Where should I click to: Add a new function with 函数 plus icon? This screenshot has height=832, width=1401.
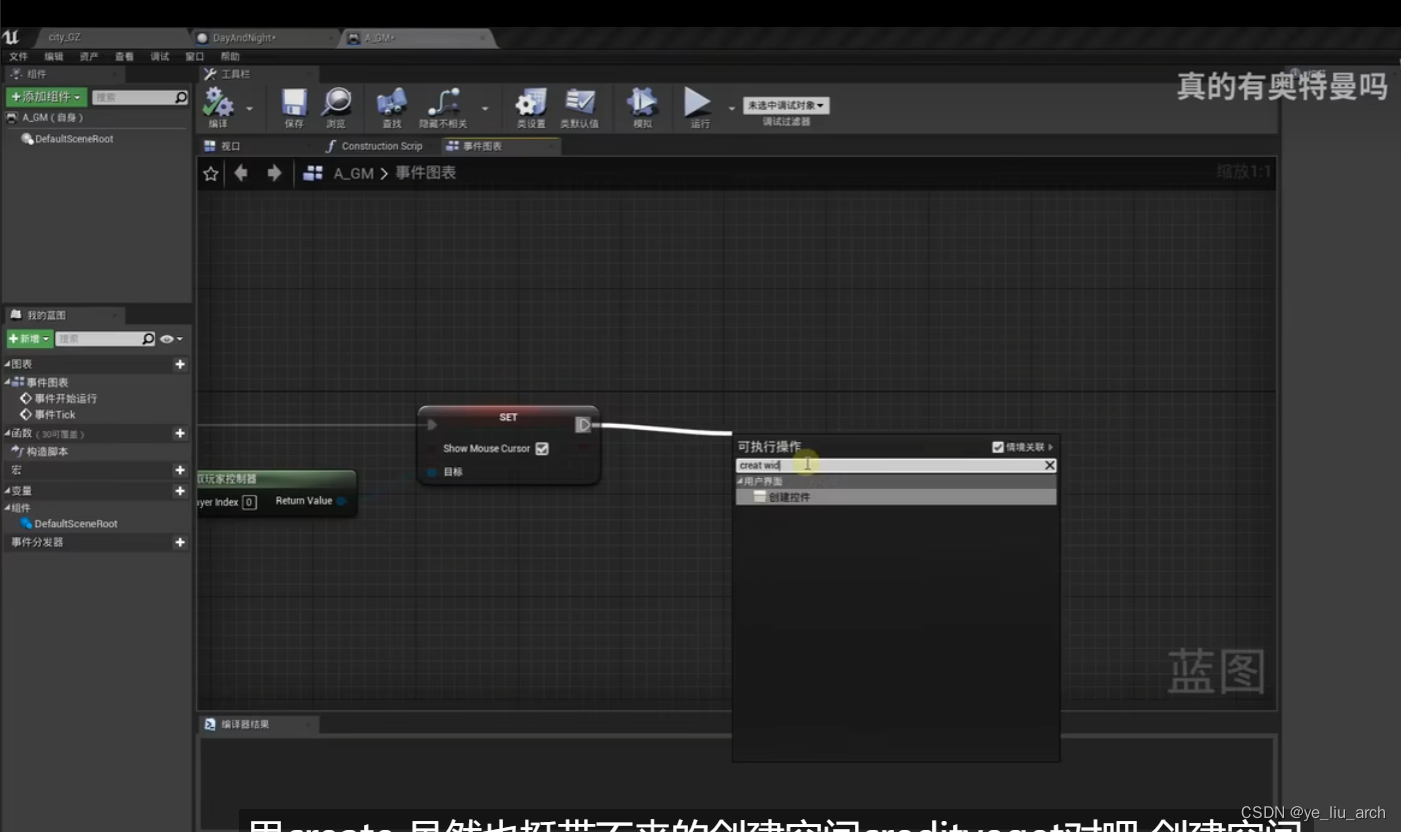180,433
